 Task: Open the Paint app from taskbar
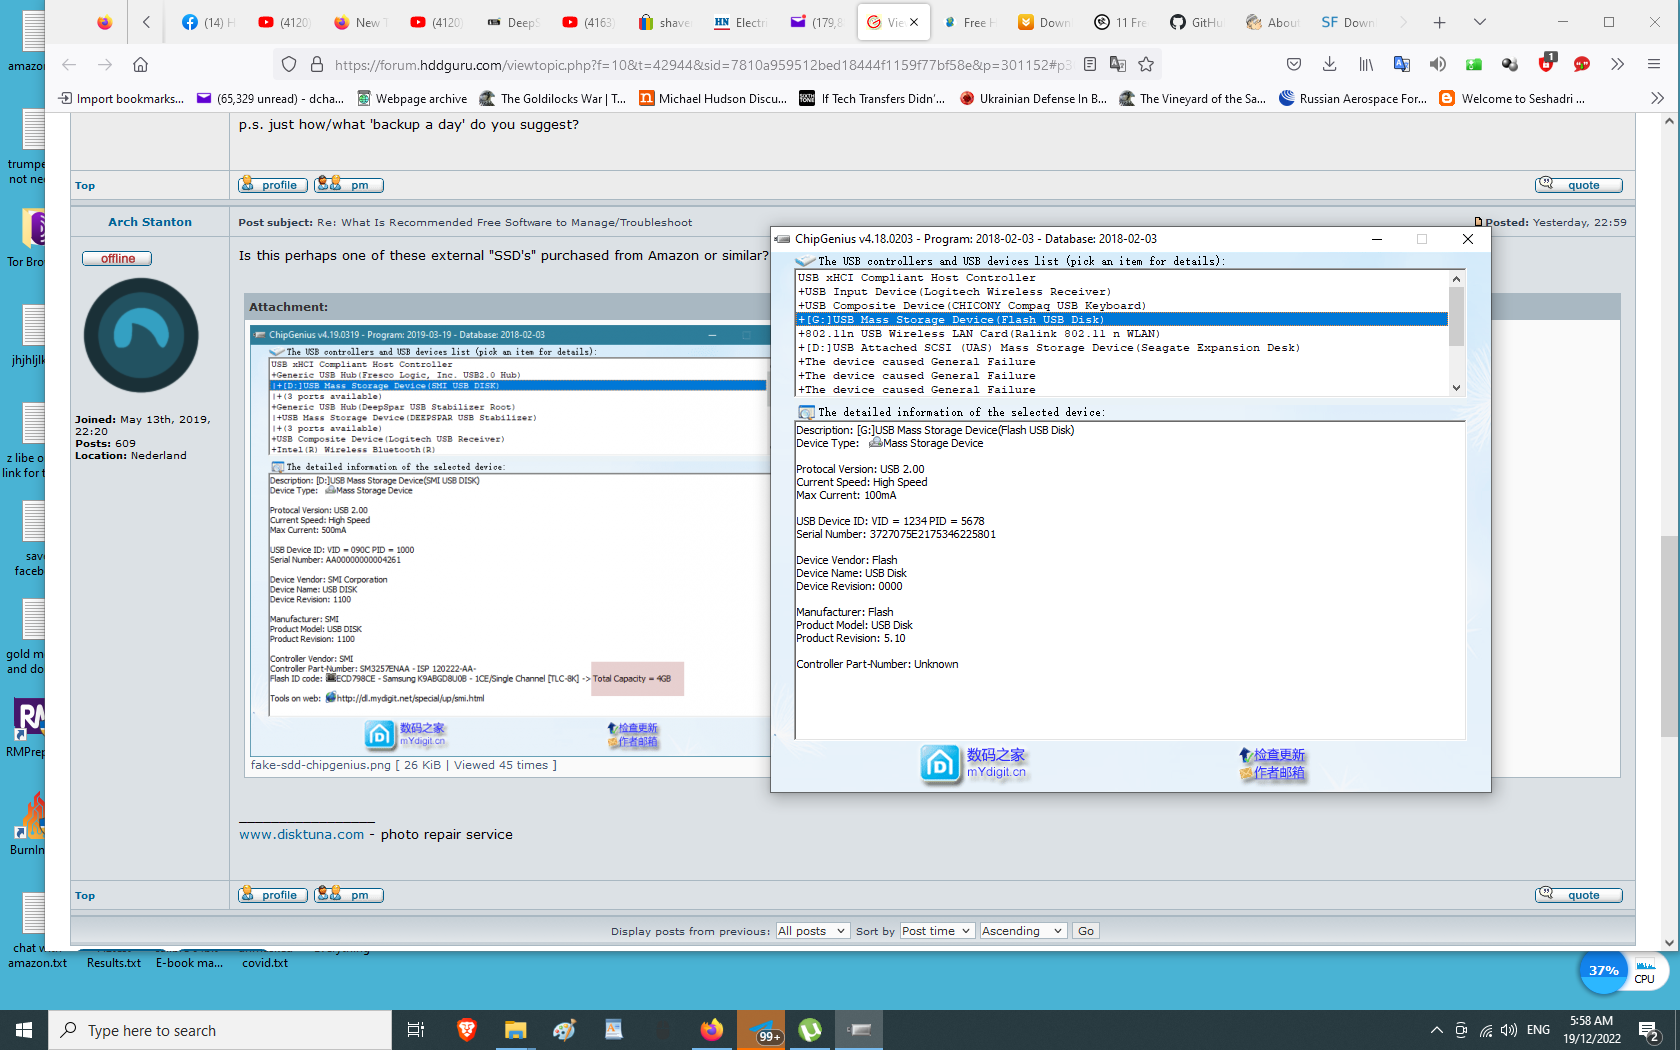[565, 1030]
